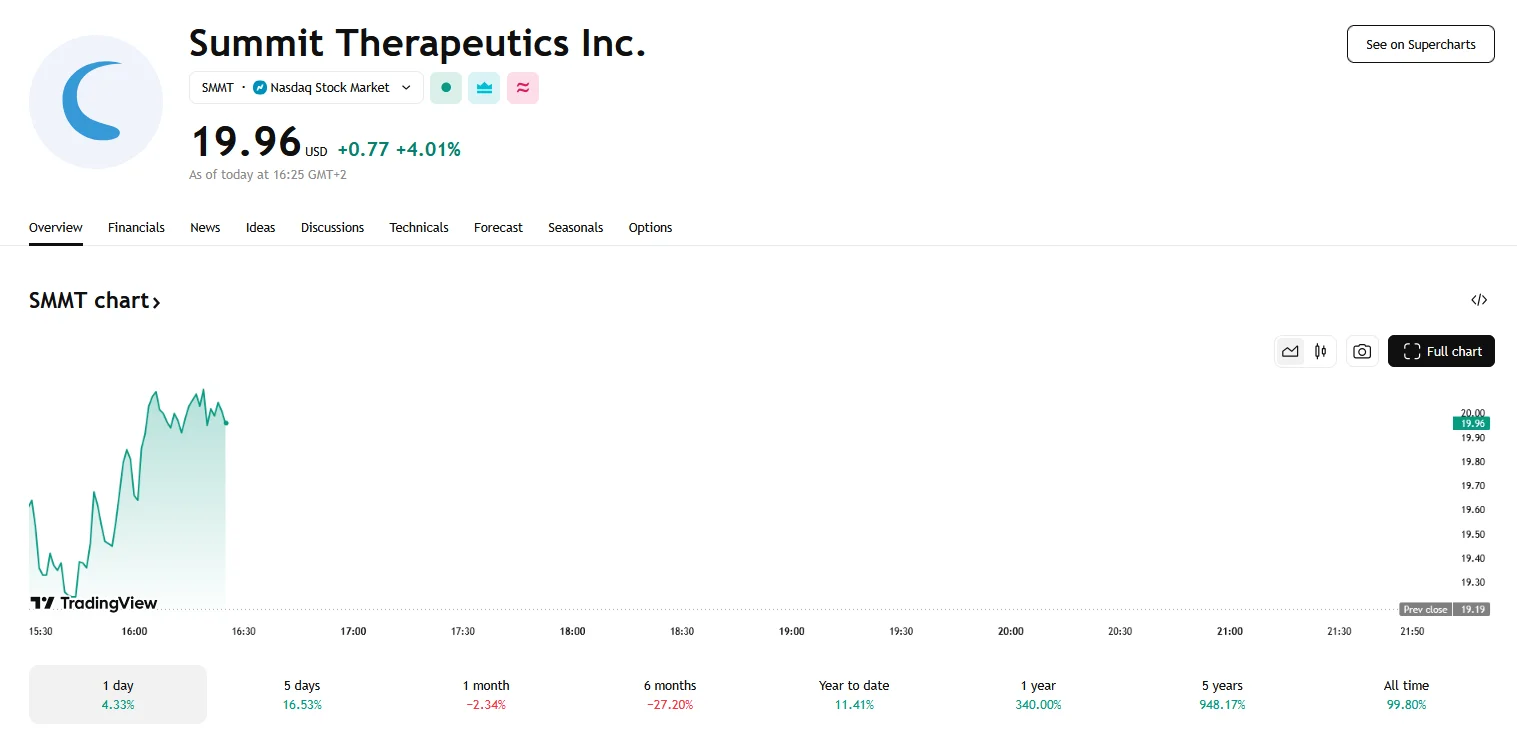Screen dimensions: 1517x741
Task: Click the TradingView logo on chart
Action: 94,603
